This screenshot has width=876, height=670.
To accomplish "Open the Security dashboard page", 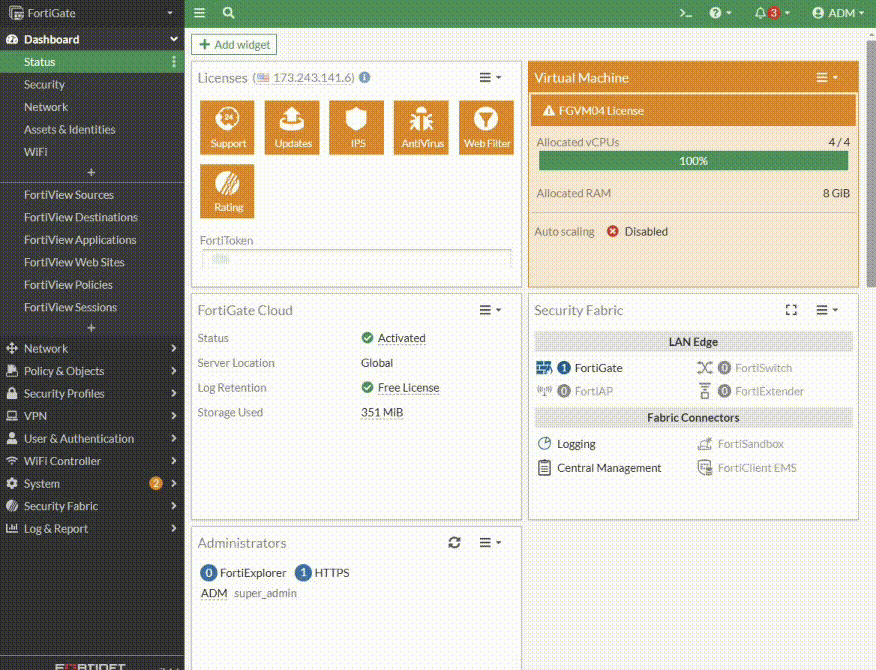I will click(x=44, y=85).
